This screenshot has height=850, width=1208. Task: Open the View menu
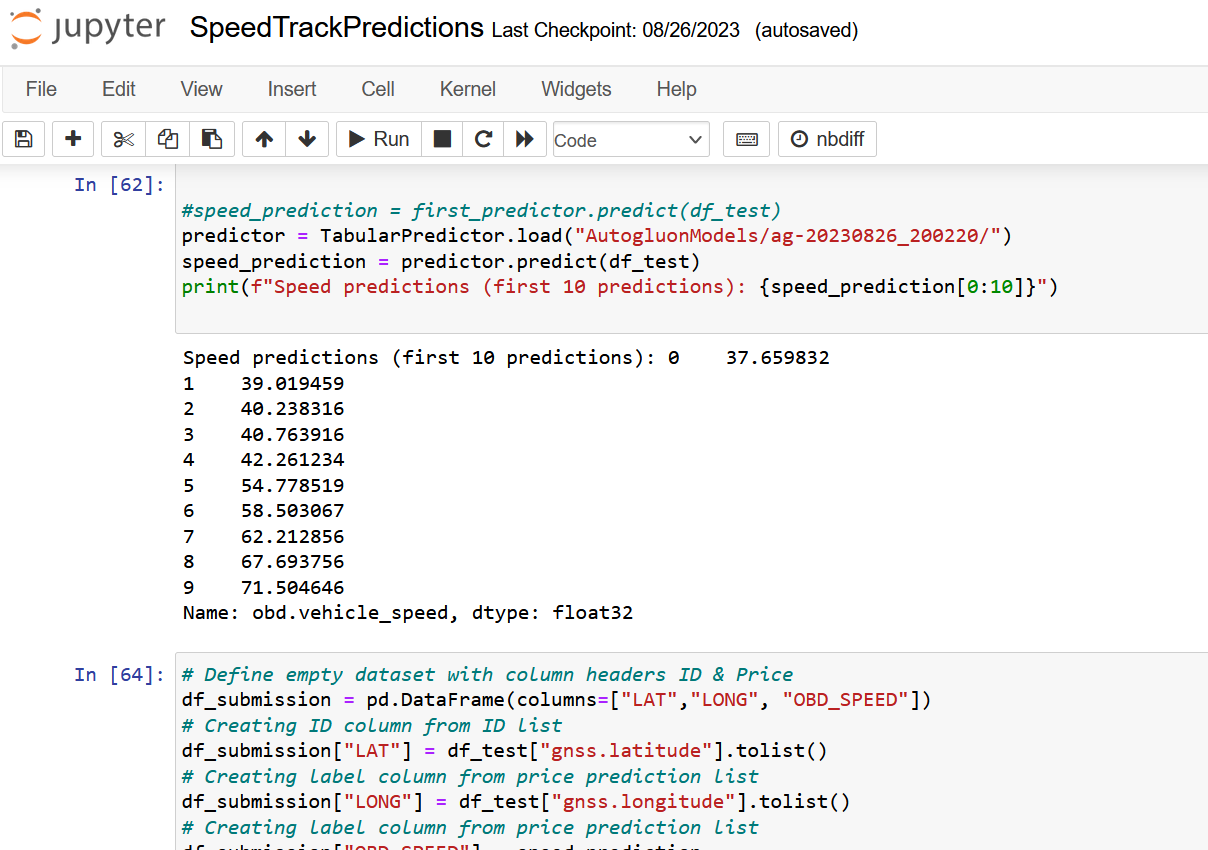(x=201, y=89)
